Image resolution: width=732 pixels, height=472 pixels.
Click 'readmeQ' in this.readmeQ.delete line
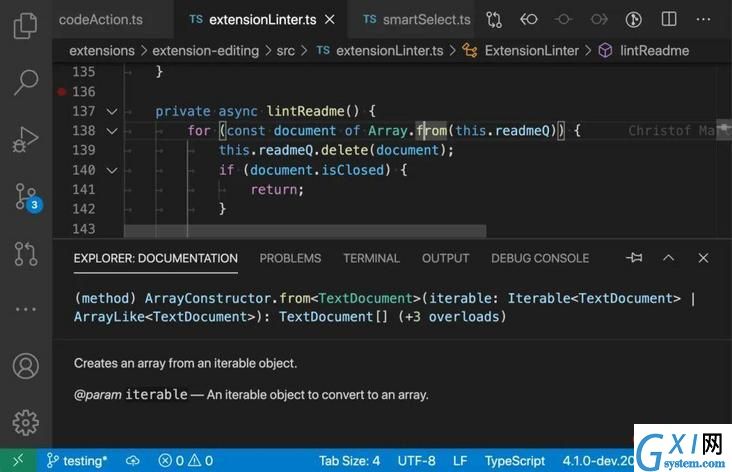pyautogui.click(x=286, y=150)
